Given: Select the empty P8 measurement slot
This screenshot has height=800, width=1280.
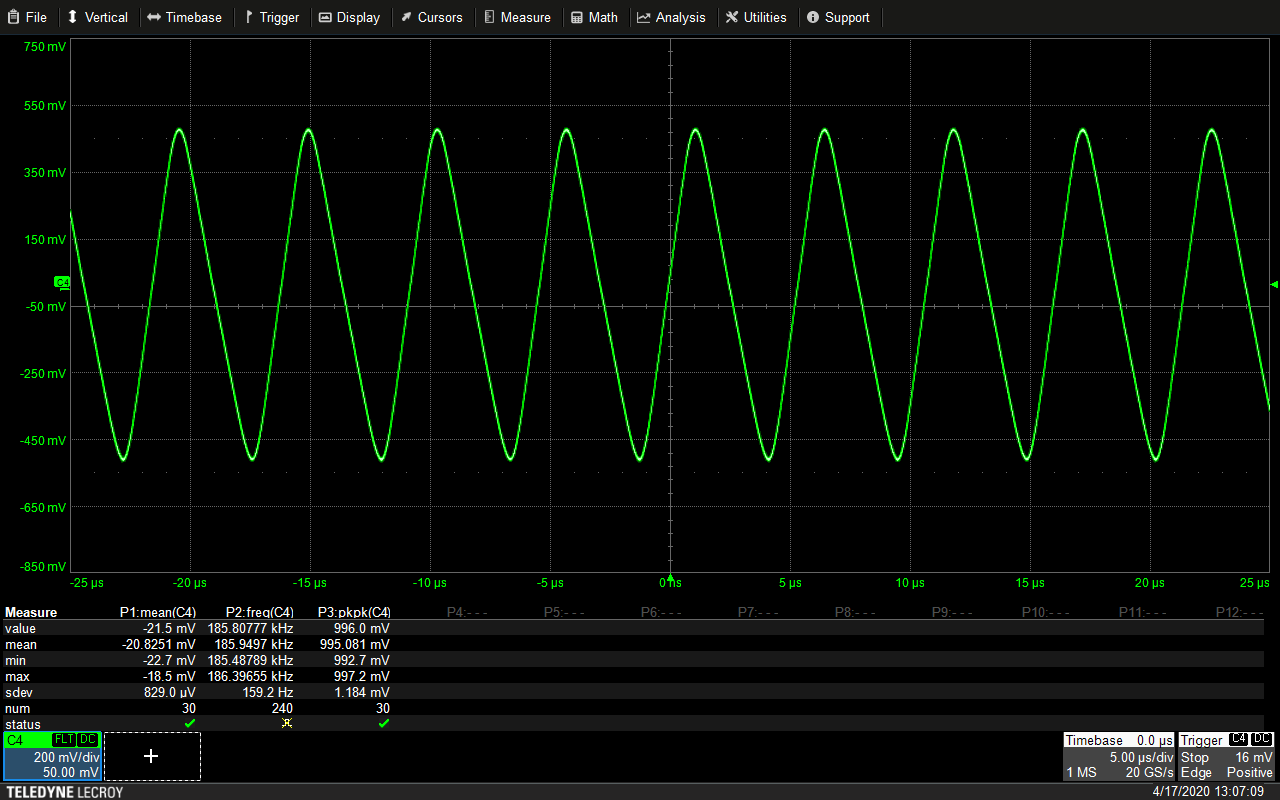Looking at the screenshot, I should pyautogui.click(x=855, y=612).
